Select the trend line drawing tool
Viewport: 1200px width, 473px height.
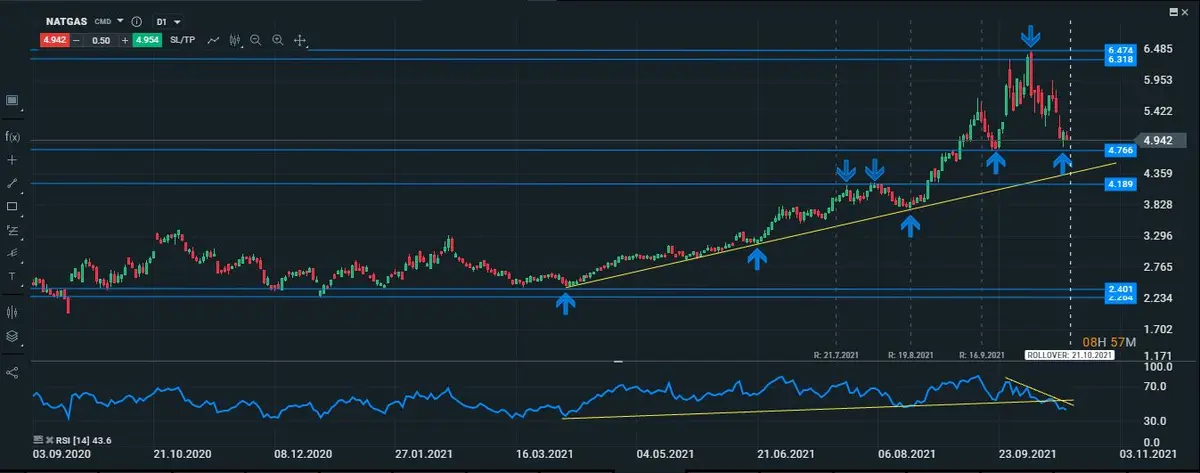pyautogui.click(x=12, y=184)
